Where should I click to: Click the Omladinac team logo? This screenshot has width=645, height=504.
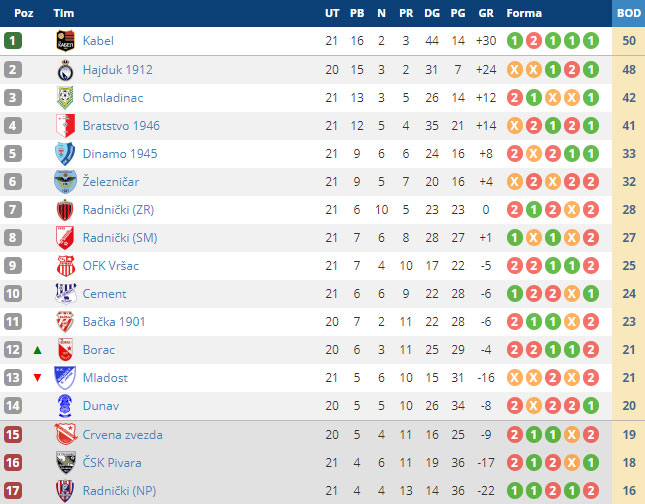coord(66,98)
